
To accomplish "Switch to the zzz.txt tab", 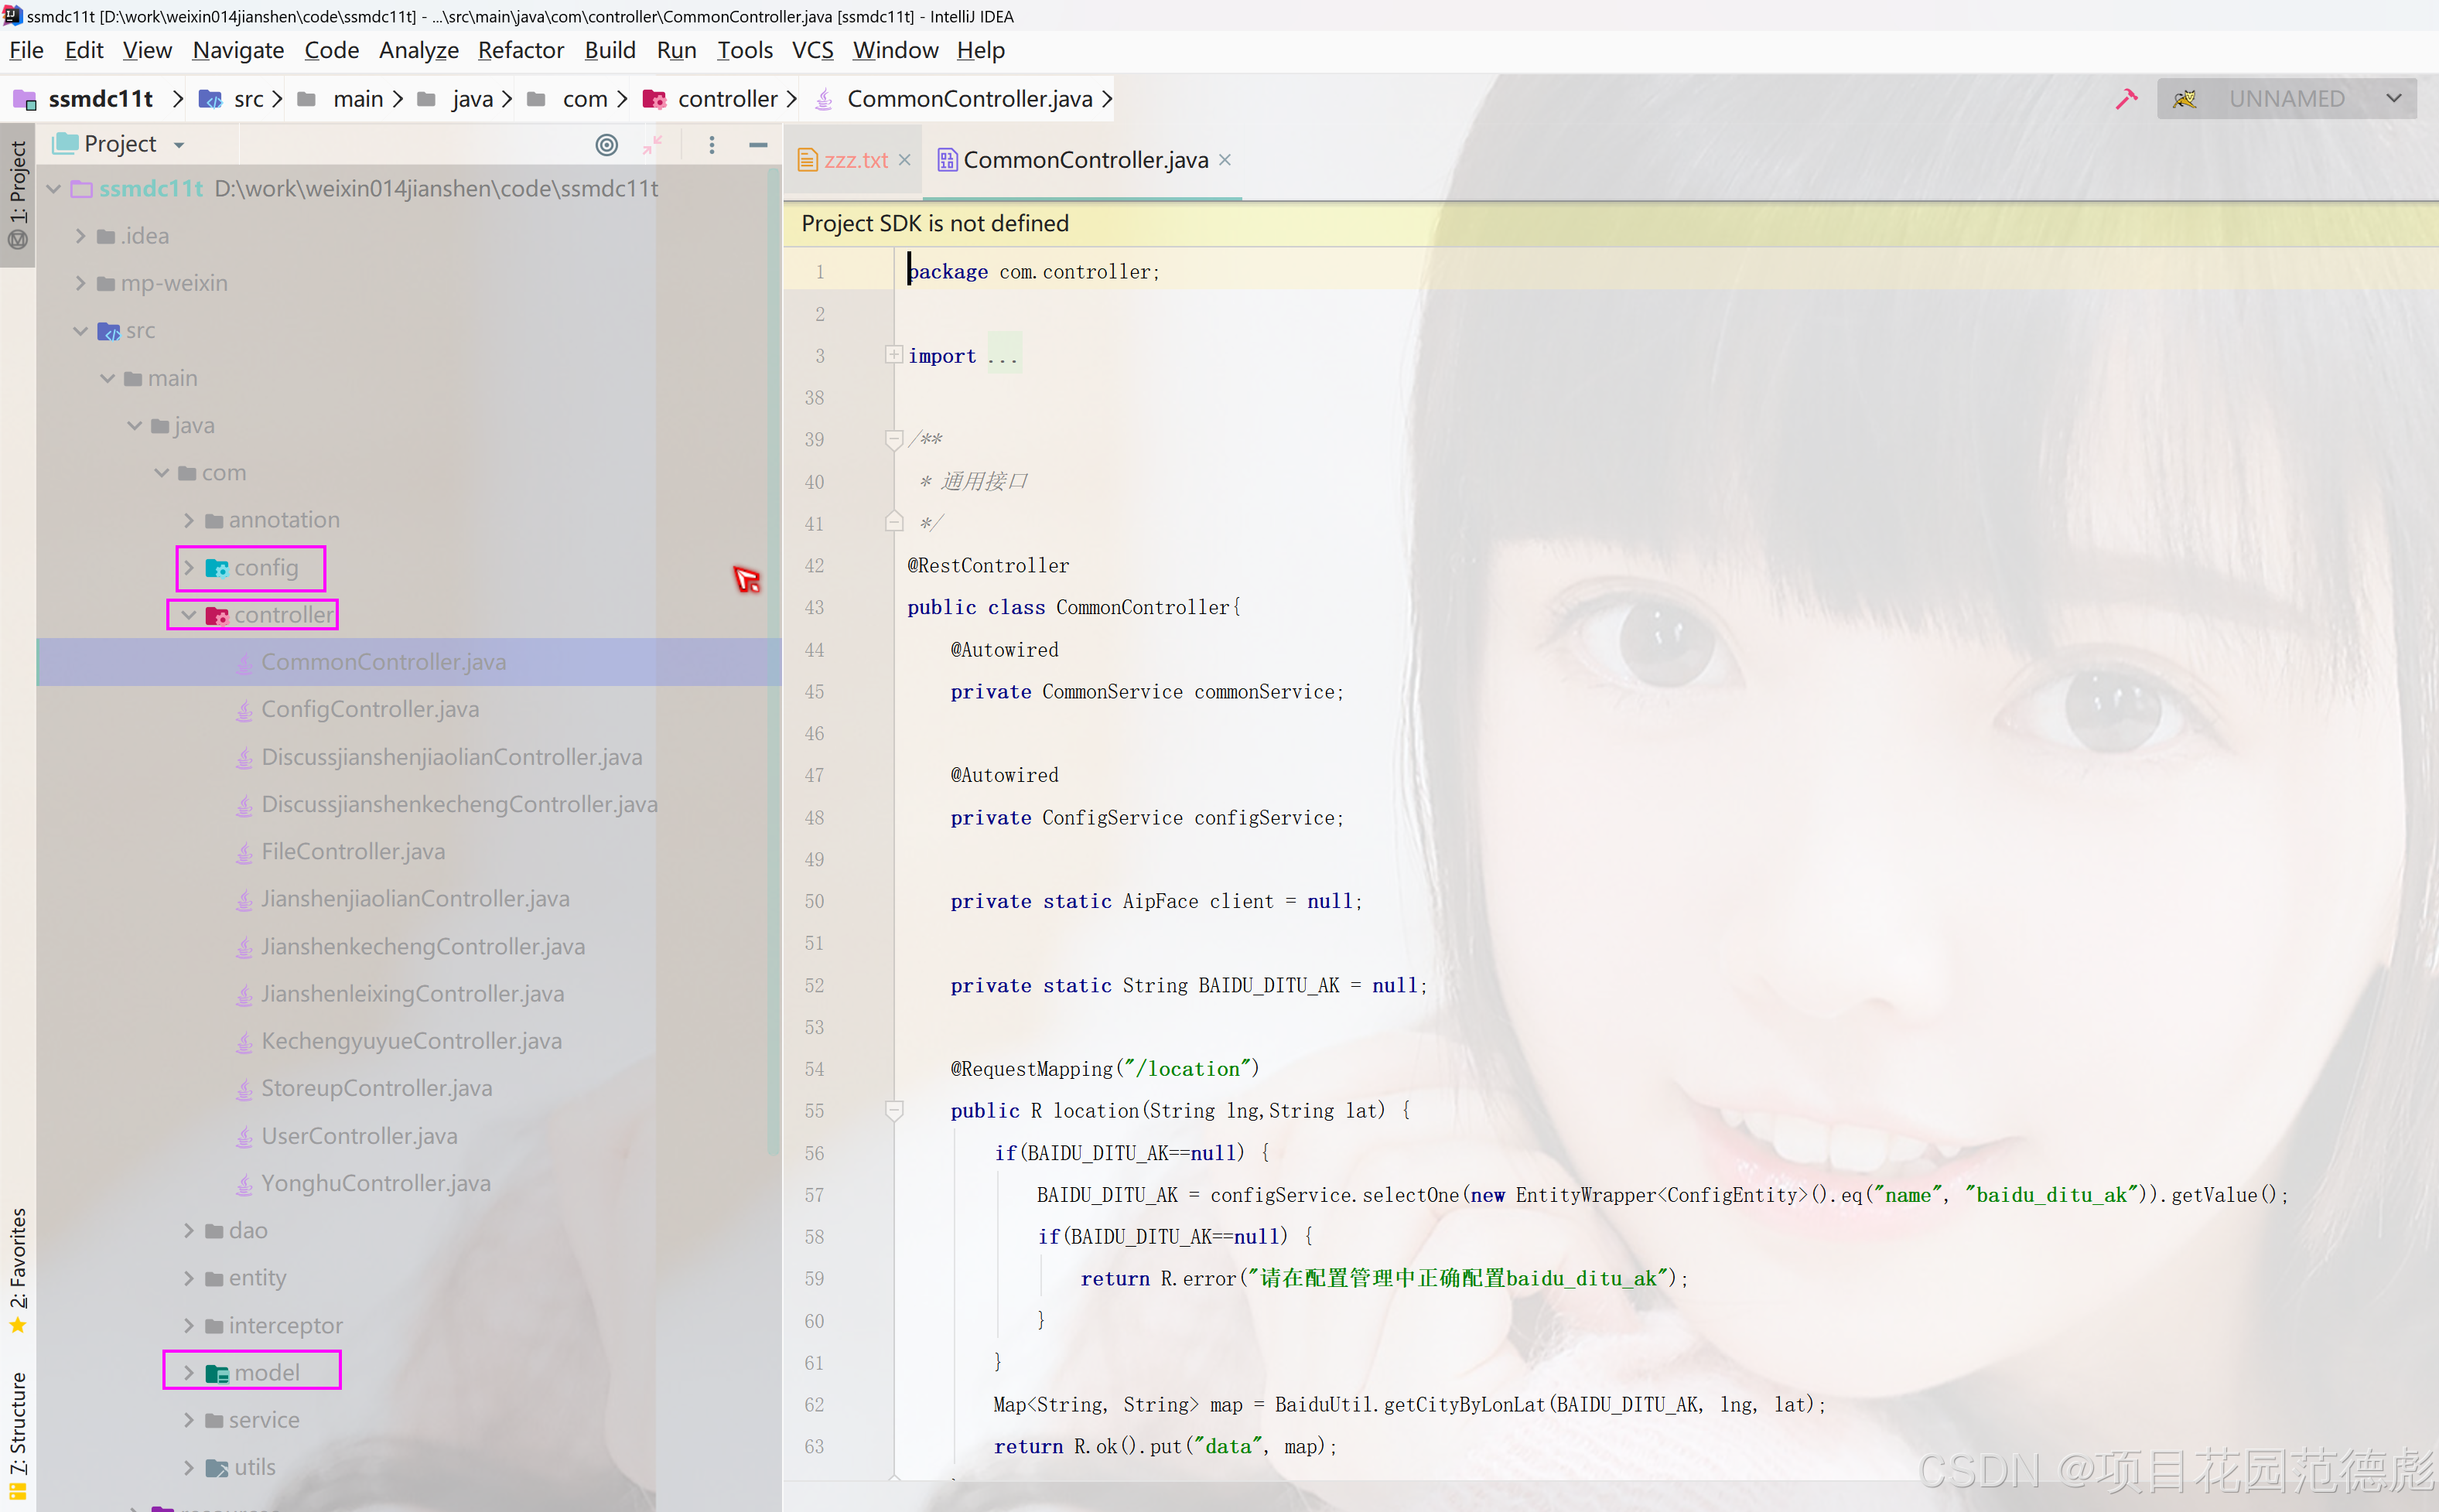I will pos(854,160).
